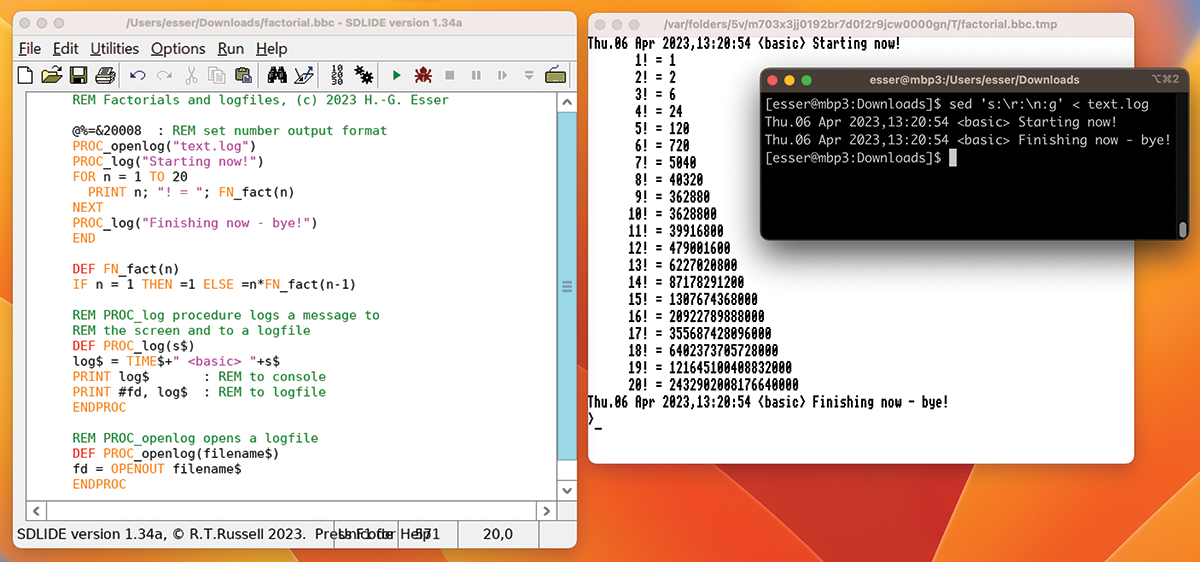Save the program with the floppy icon

78,75
